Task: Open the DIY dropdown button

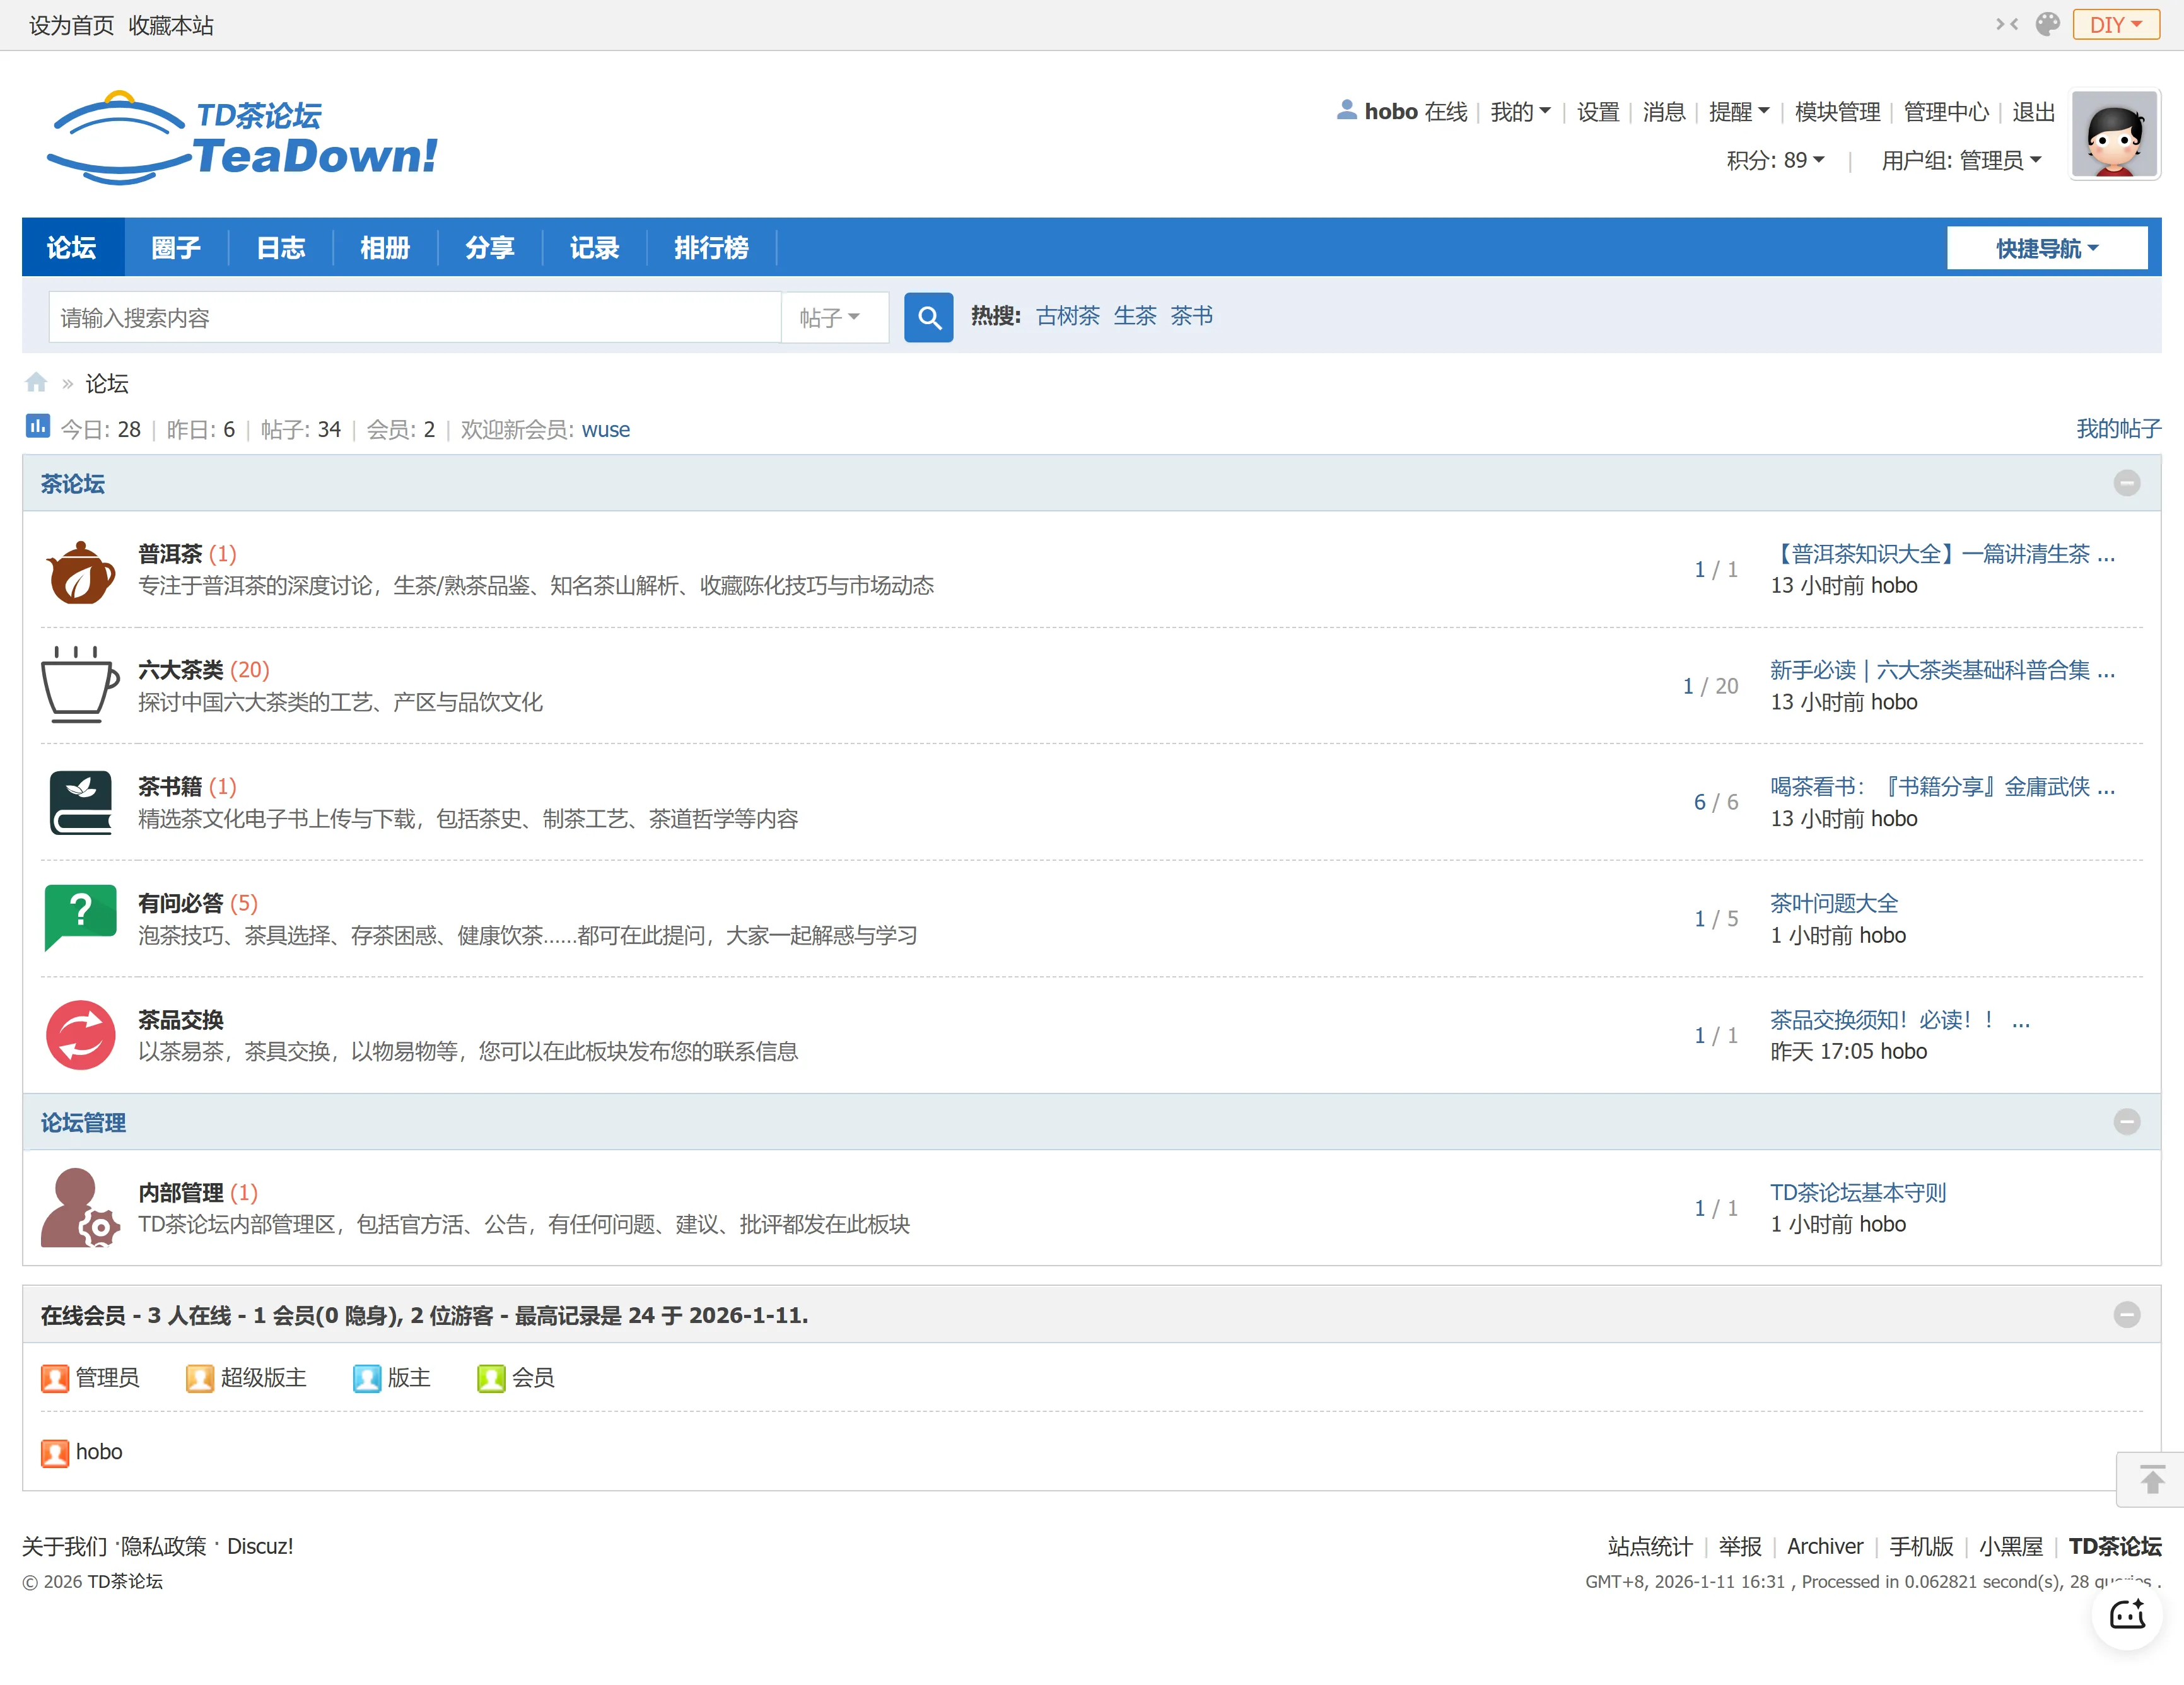Action: point(2115,24)
